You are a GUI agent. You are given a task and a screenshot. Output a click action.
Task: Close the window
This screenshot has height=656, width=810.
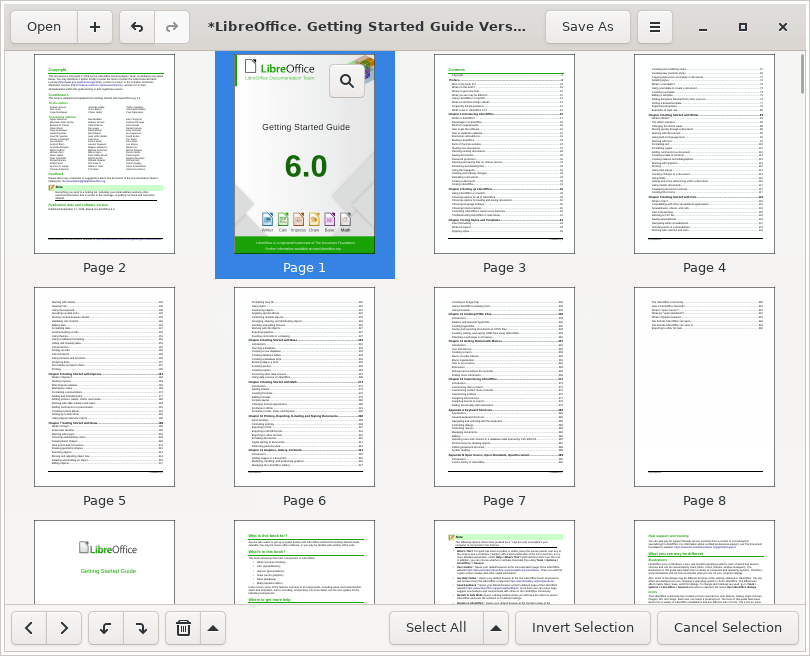[783, 27]
